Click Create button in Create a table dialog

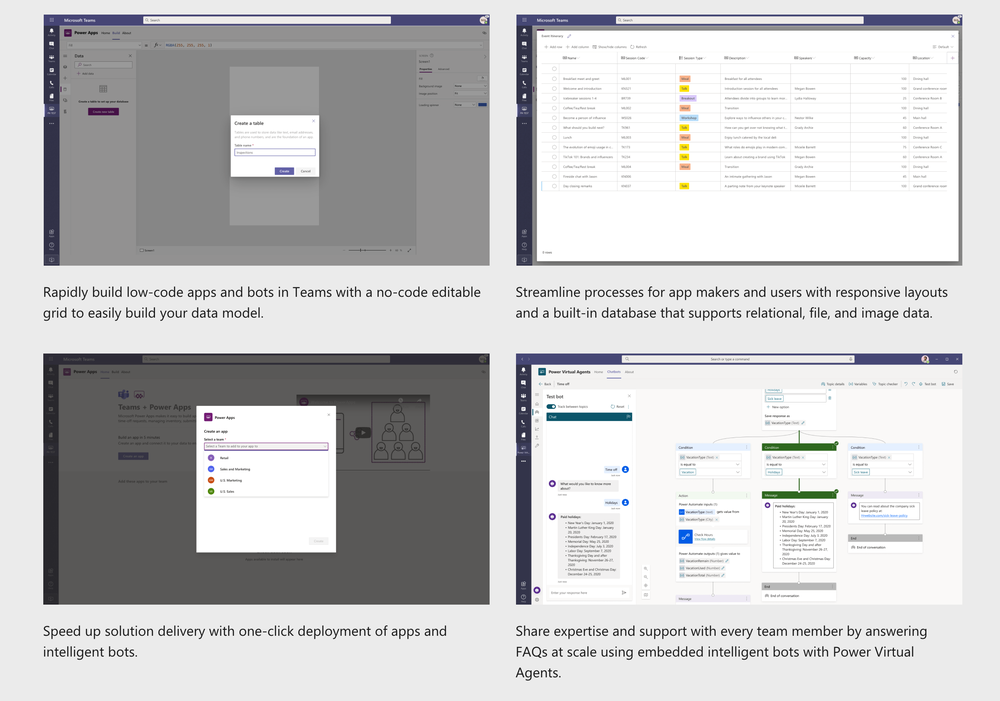tap(284, 171)
